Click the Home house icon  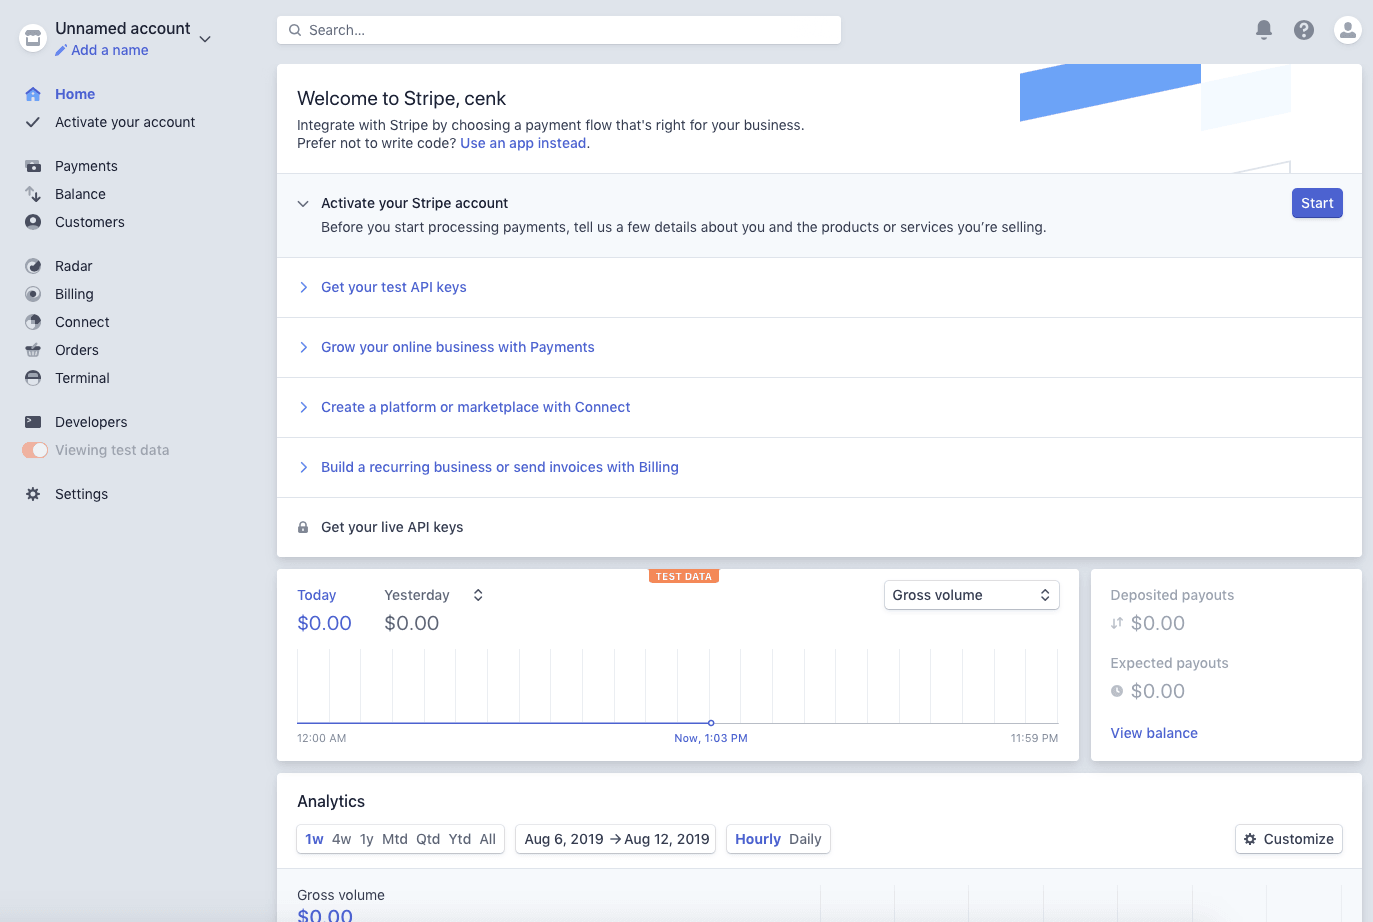click(33, 94)
